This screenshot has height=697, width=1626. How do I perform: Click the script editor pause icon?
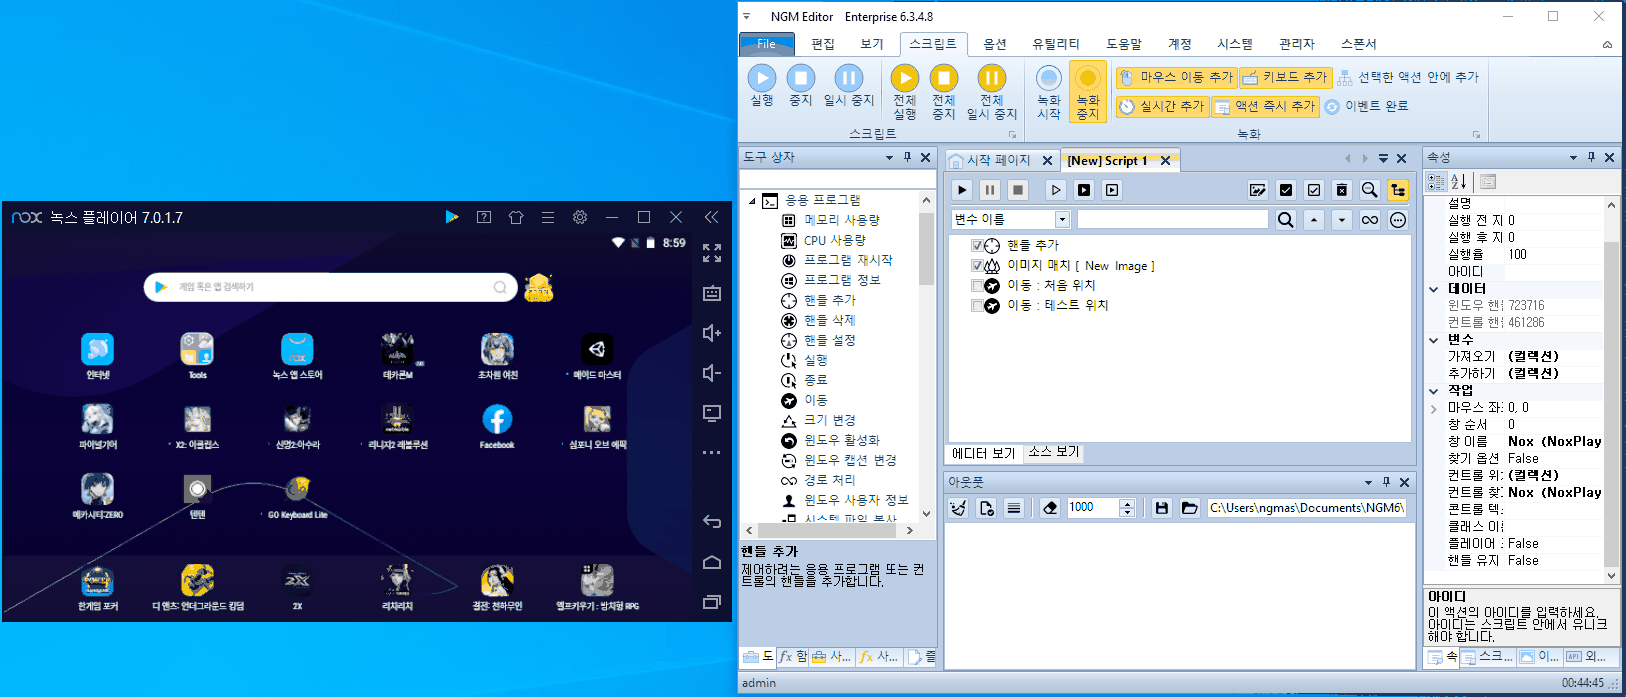(990, 190)
